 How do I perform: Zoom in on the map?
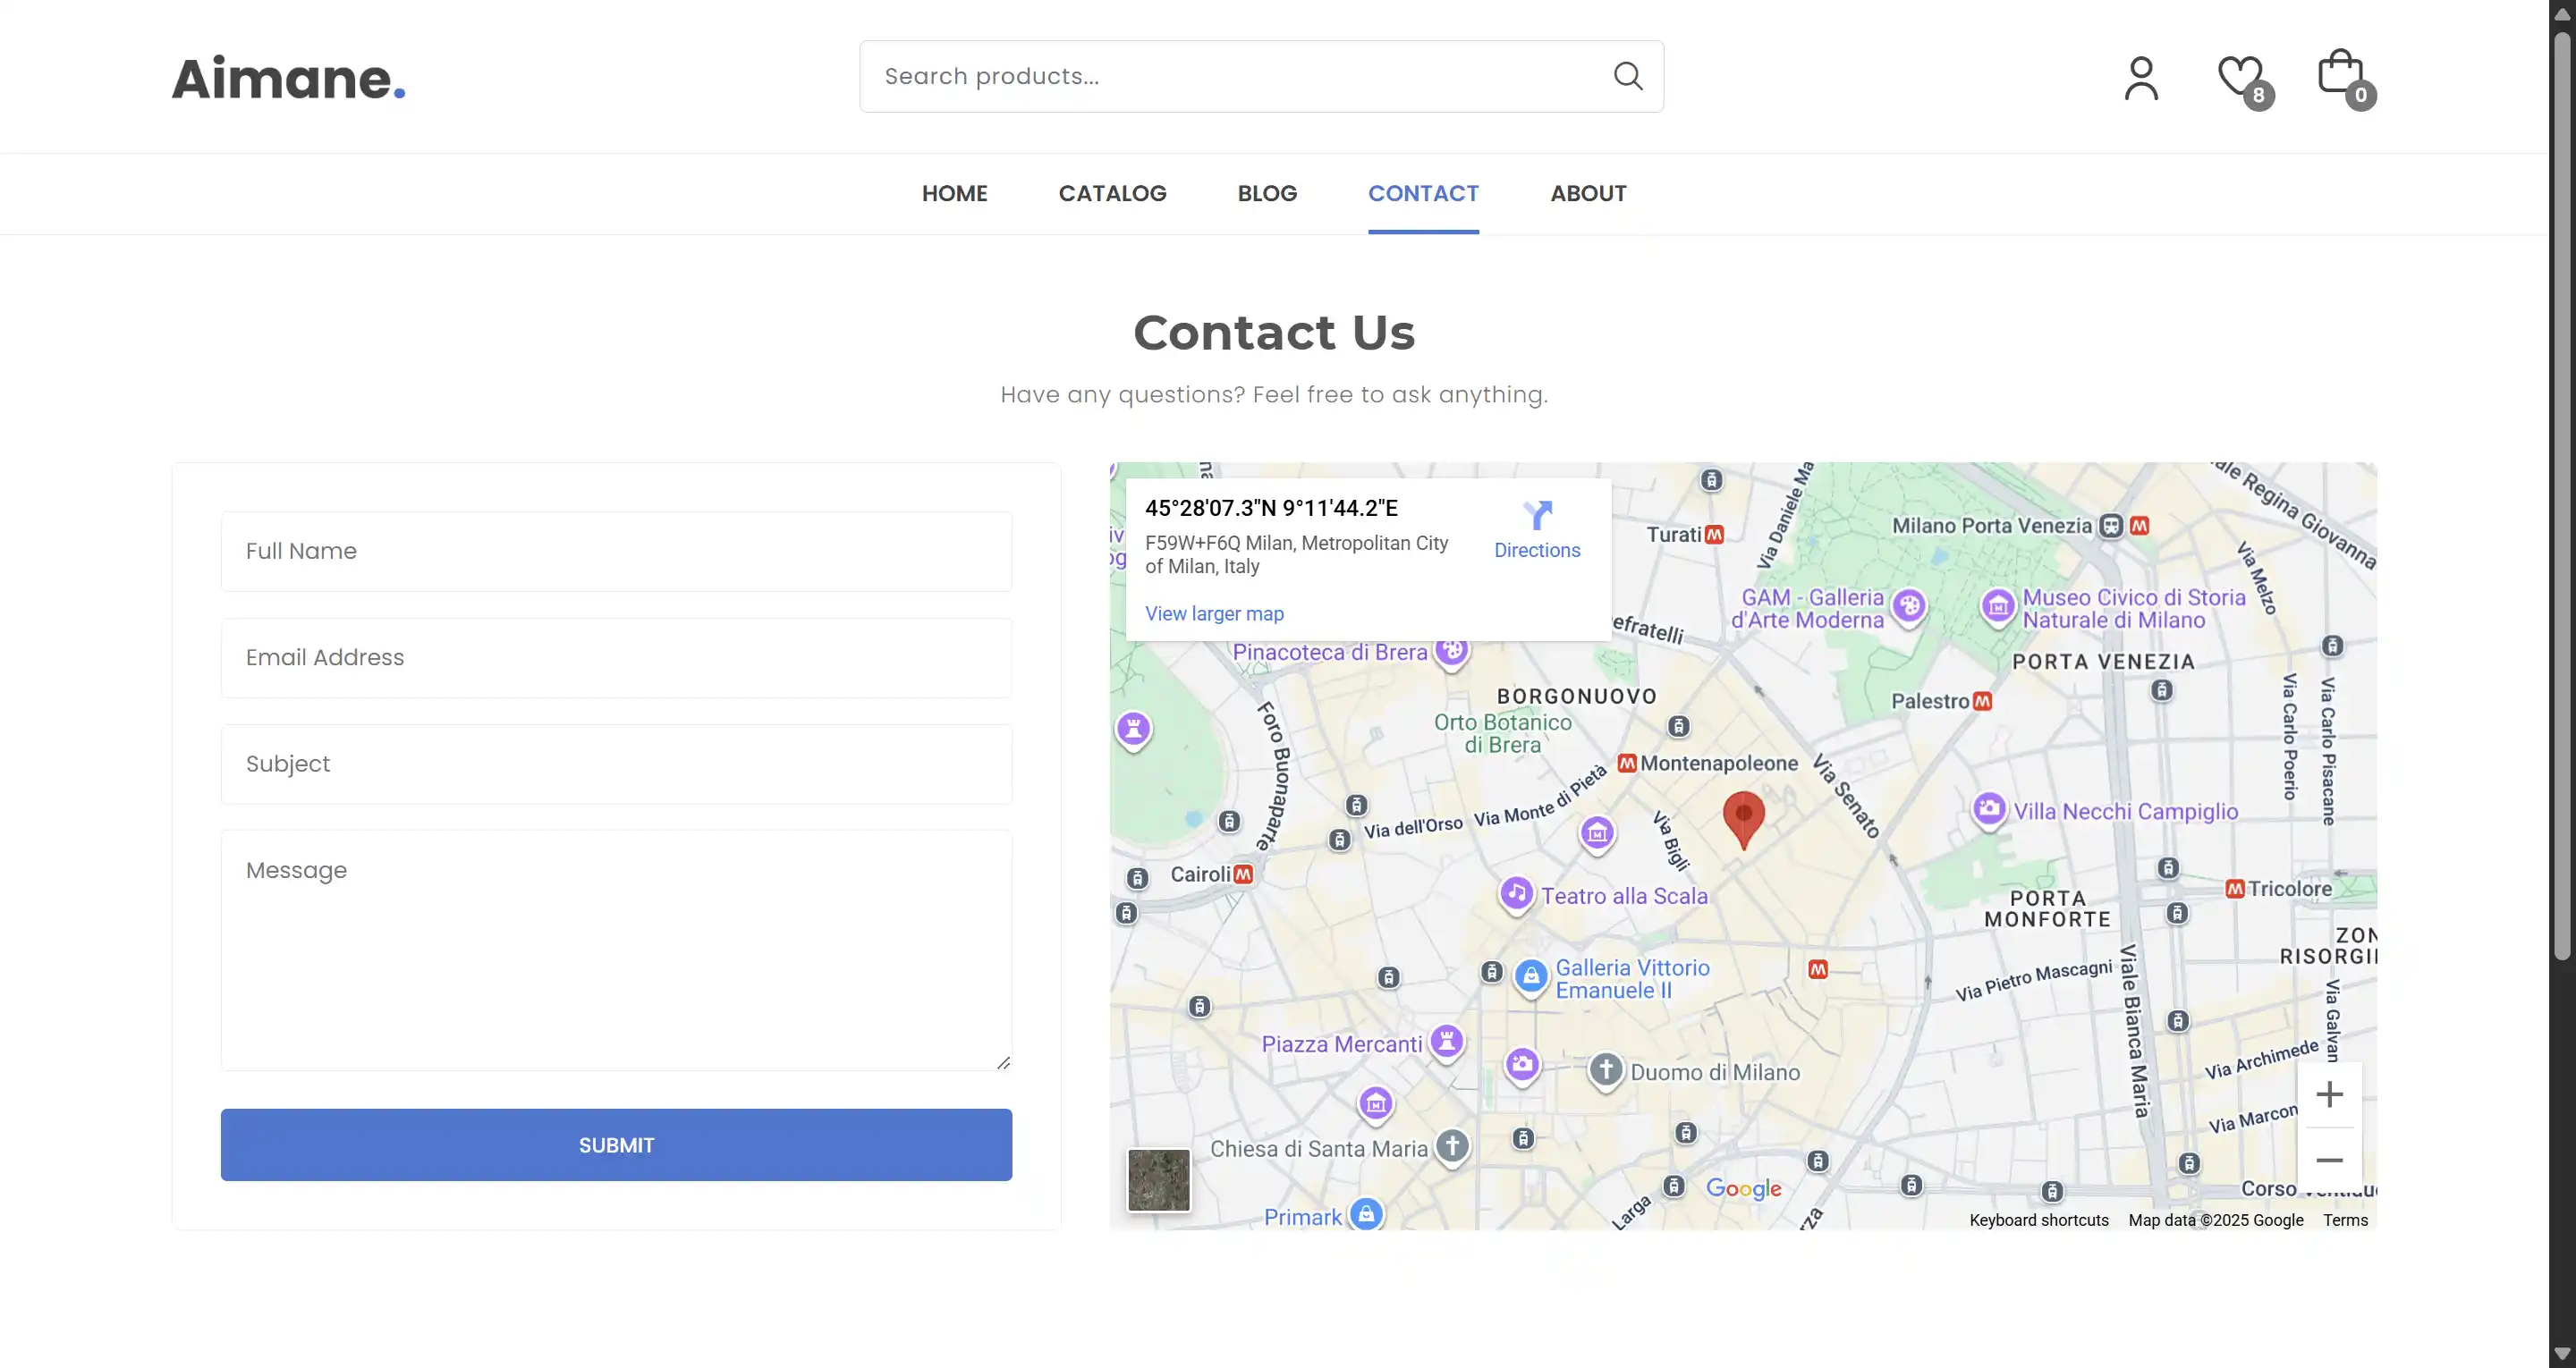pos(2329,1094)
